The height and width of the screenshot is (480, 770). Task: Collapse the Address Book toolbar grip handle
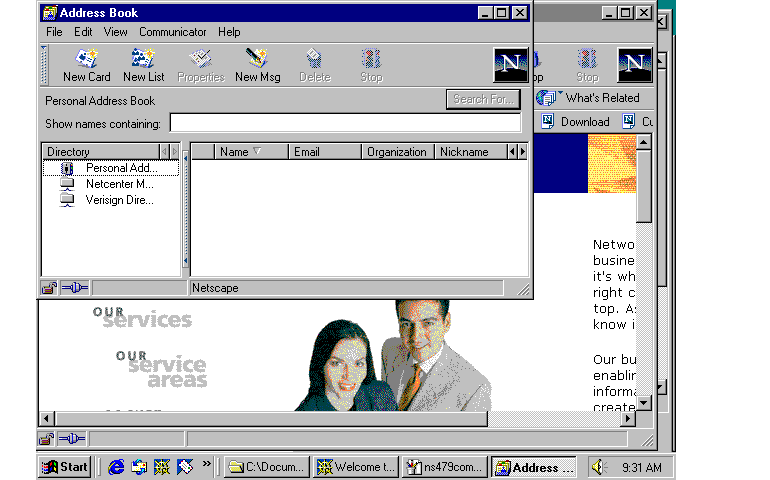pos(44,65)
